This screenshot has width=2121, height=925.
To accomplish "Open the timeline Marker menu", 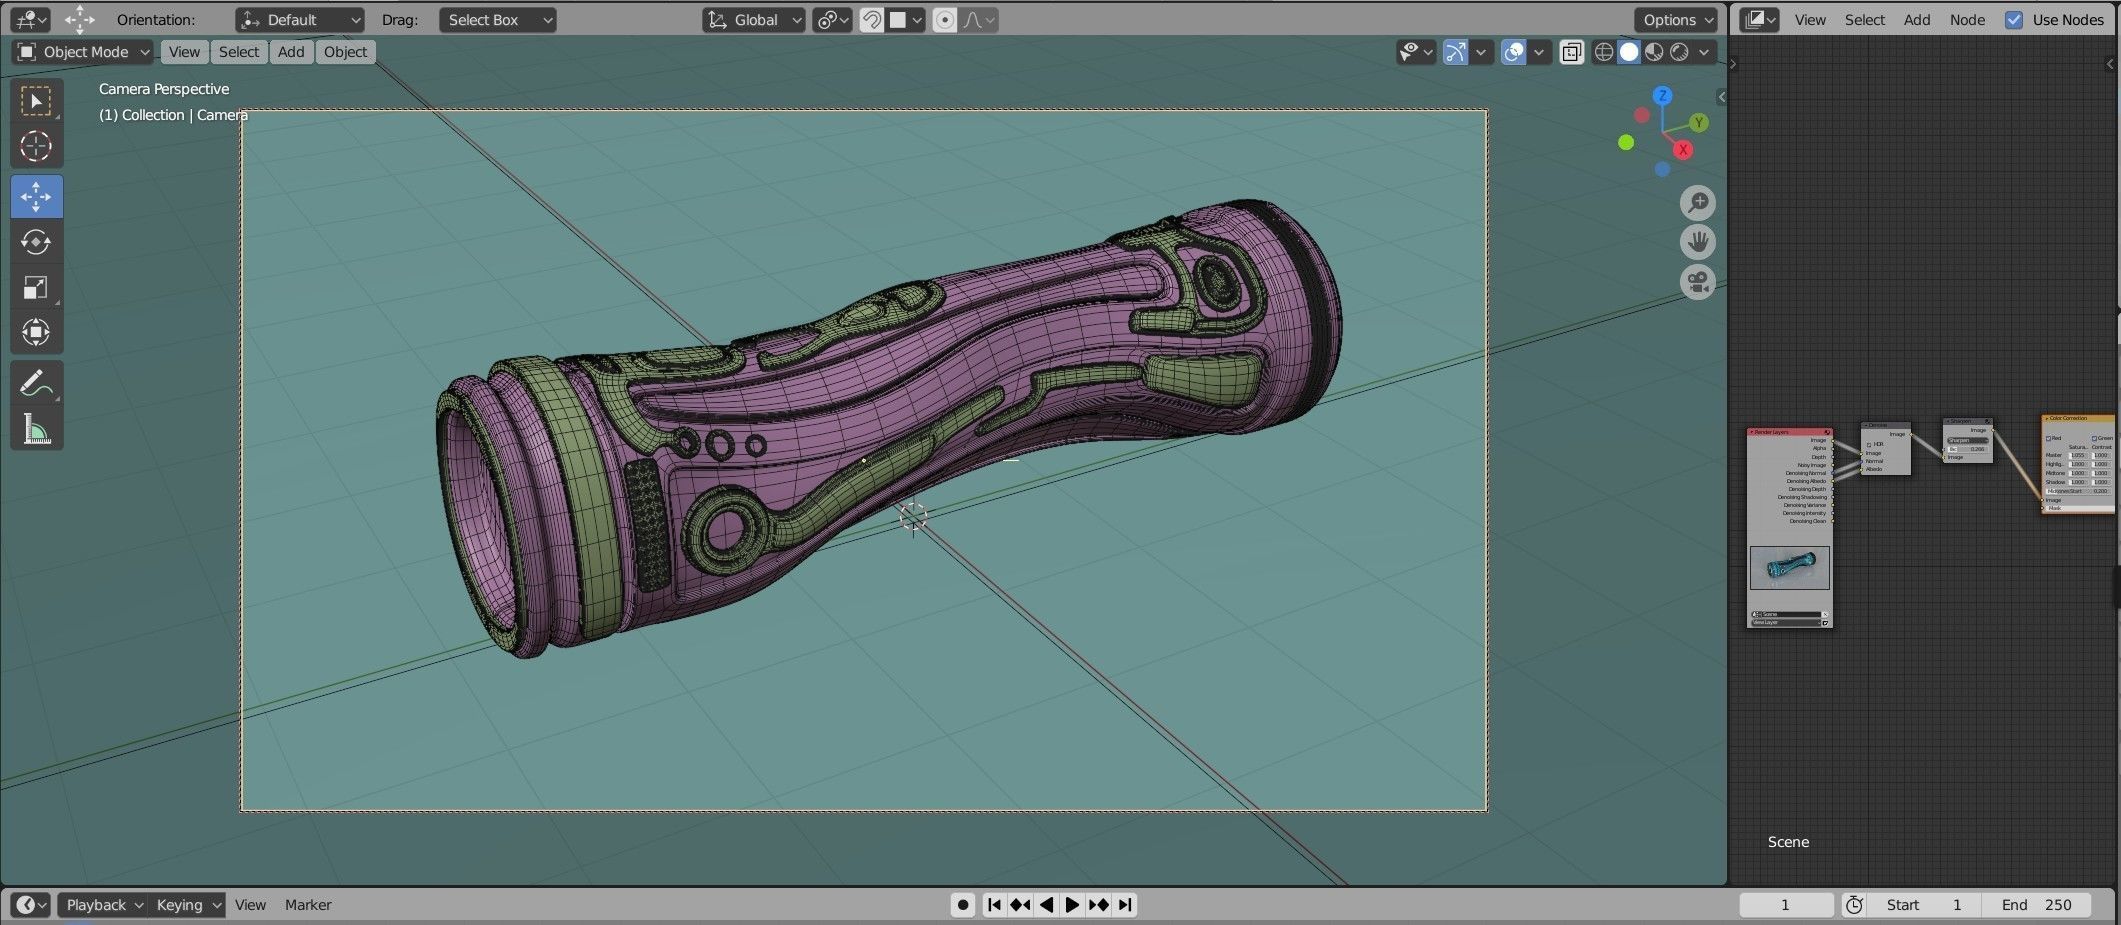I will pos(308,904).
